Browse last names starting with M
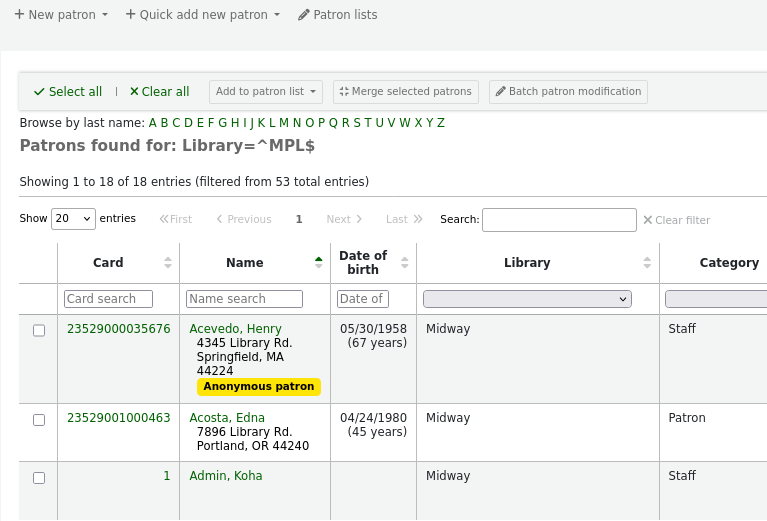767x521 pixels. 283,123
